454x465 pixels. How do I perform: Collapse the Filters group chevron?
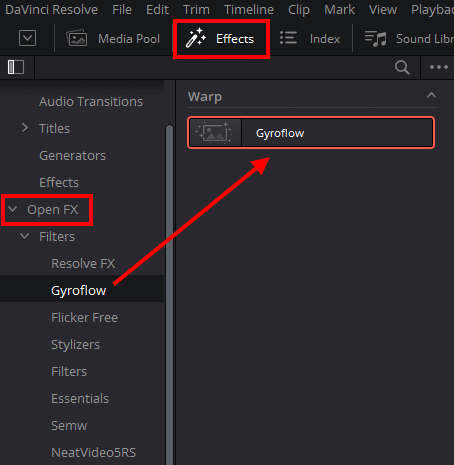[24, 236]
